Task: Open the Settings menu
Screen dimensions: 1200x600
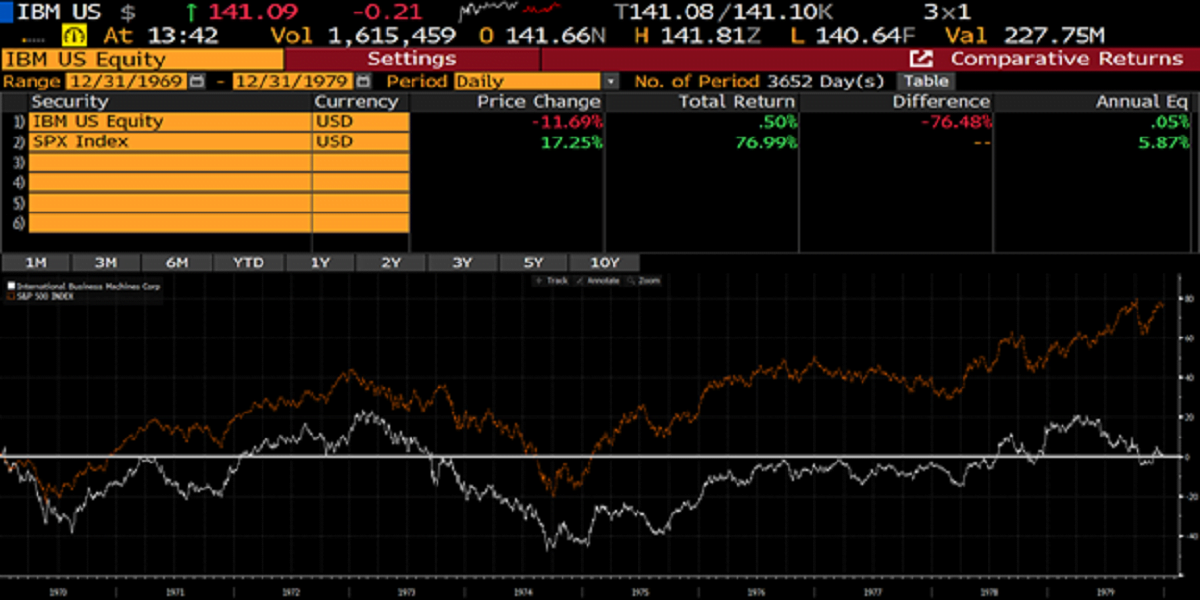Action: (411, 59)
